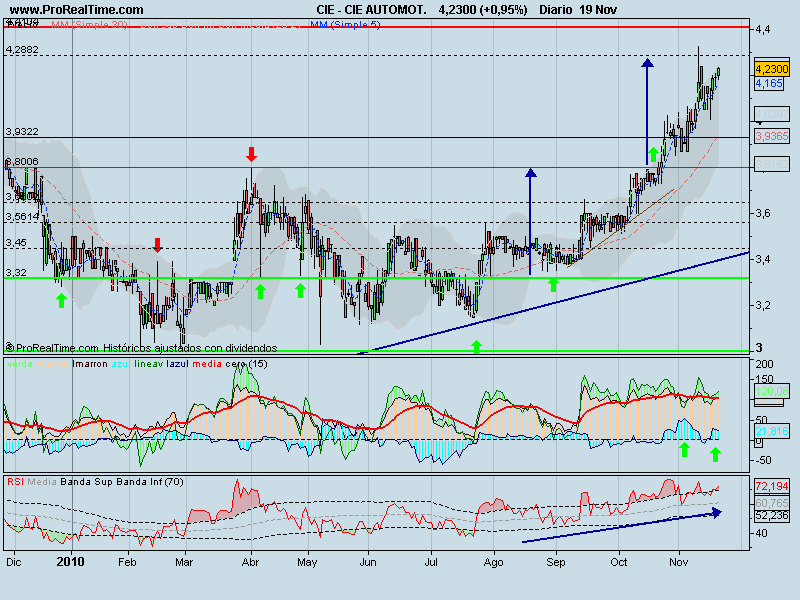Viewport: 800px width, 600px height.
Task: Click the 60,765 RSI value box
Action: pyautogui.click(x=772, y=503)
